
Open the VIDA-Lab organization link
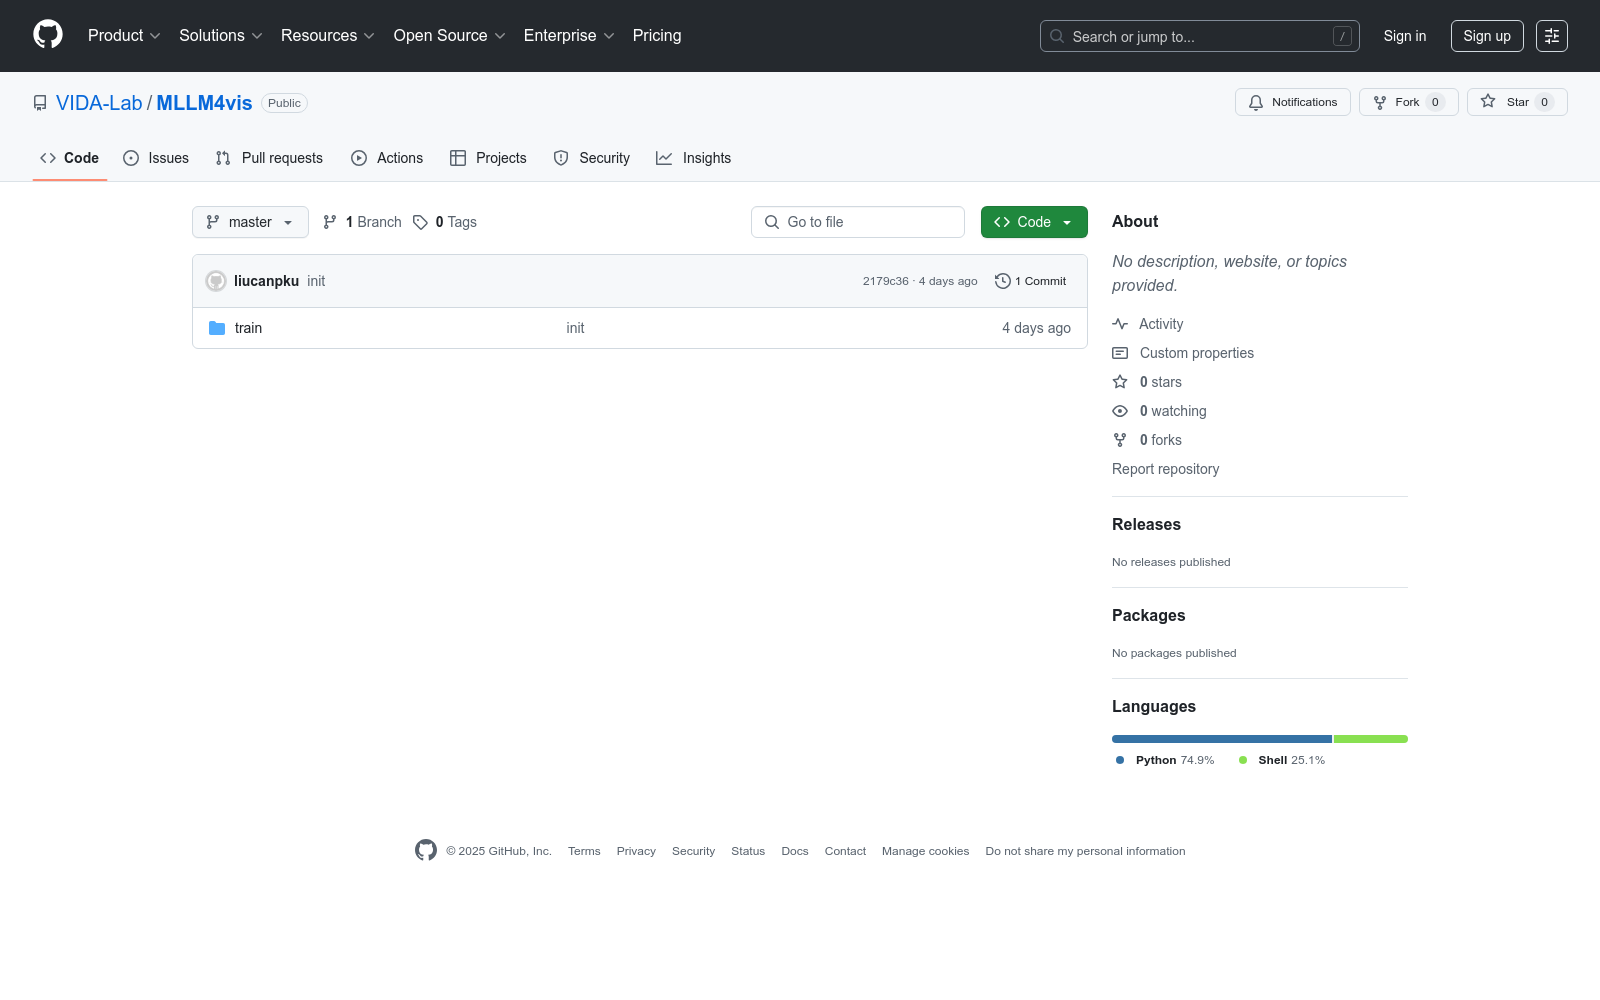click(x=99, y=103)
